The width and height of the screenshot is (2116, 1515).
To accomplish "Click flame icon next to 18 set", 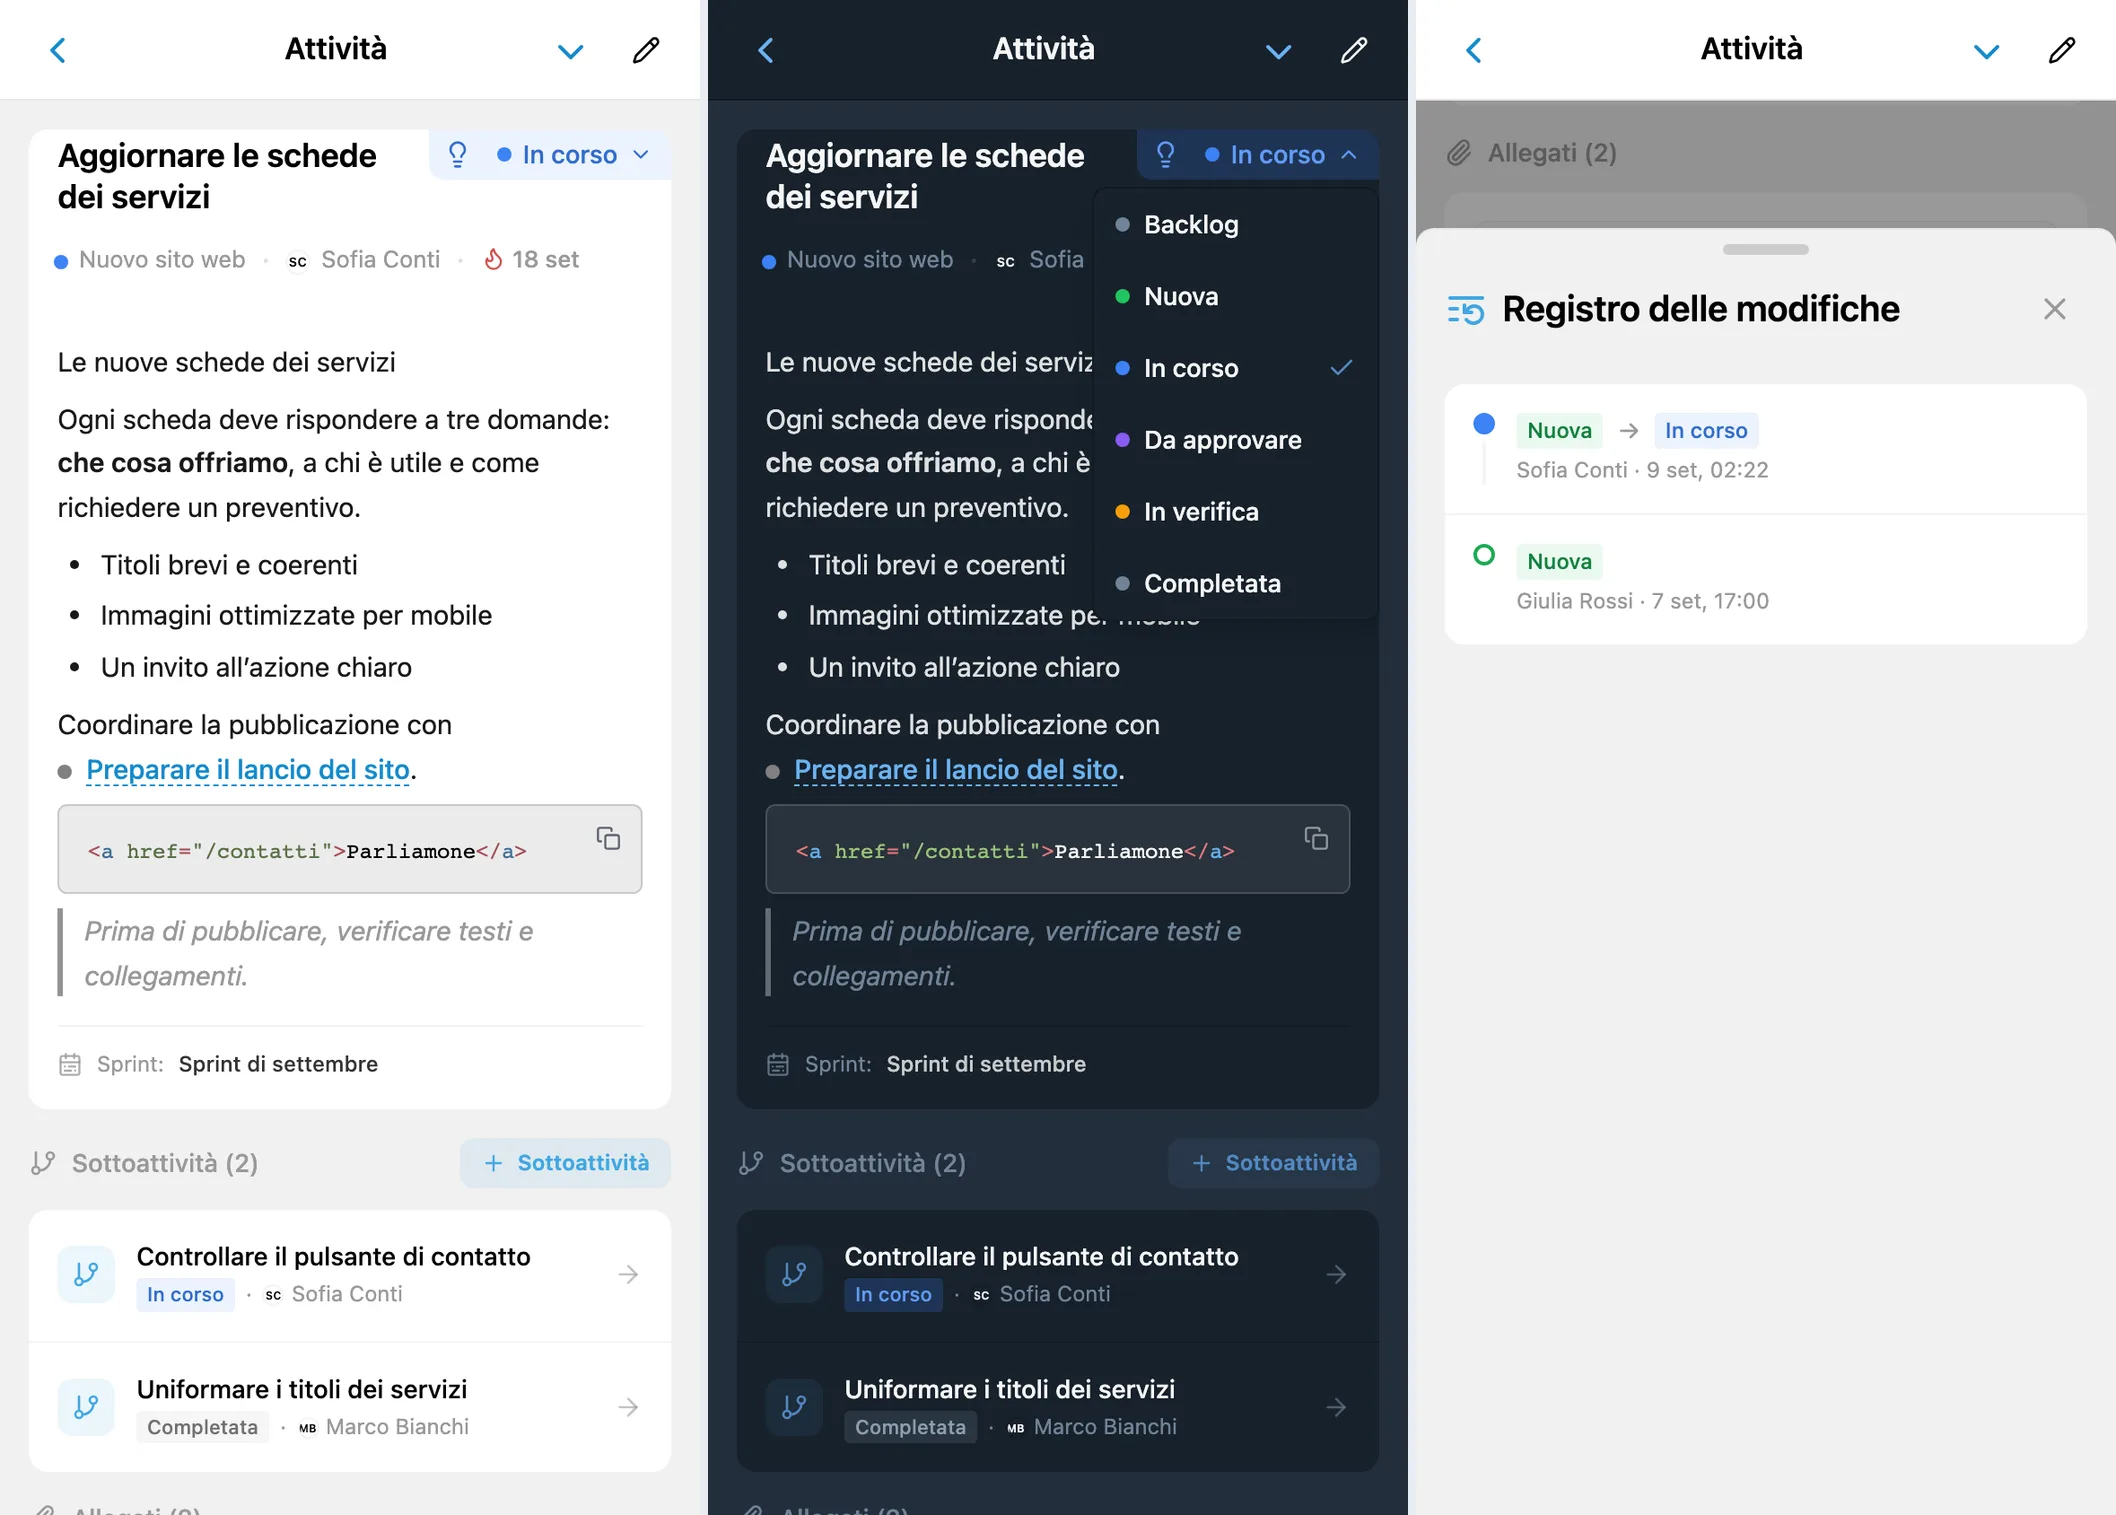I will pyautogui.click(x=493, y=260).
